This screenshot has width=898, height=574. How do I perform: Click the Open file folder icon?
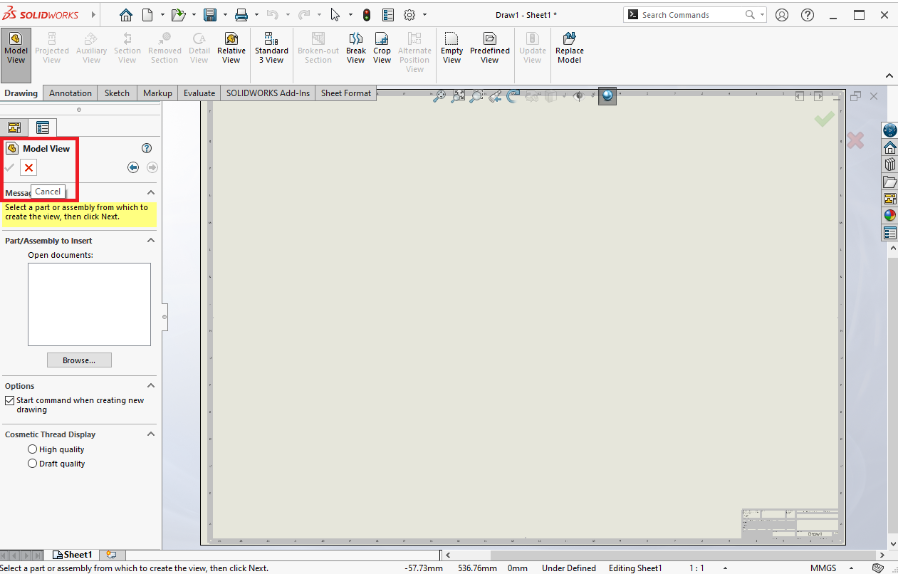point(179,15)
